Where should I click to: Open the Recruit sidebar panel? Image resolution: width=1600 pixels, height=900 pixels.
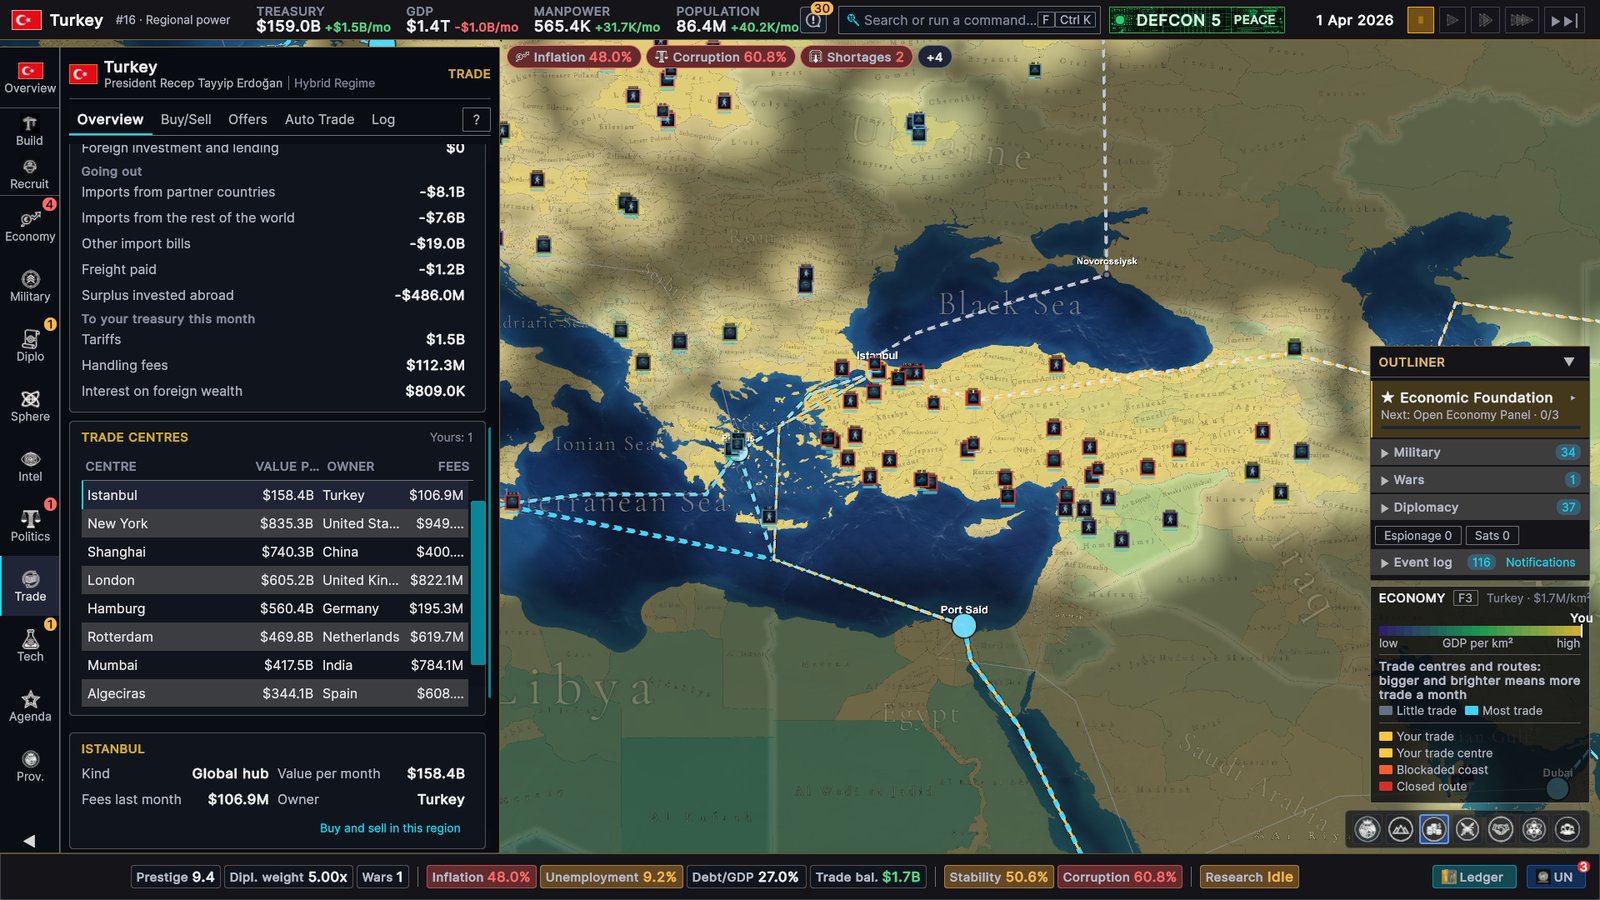[30, 175]
